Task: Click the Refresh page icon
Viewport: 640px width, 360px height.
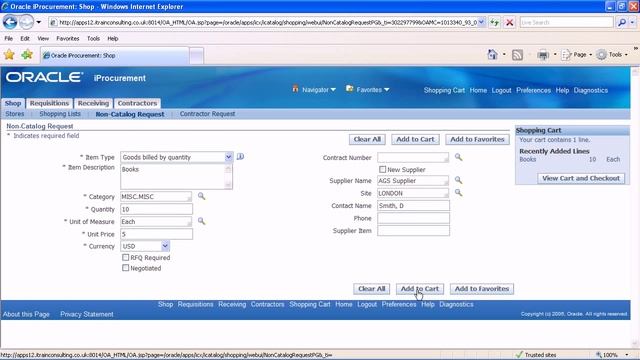Action: (495, 22)
